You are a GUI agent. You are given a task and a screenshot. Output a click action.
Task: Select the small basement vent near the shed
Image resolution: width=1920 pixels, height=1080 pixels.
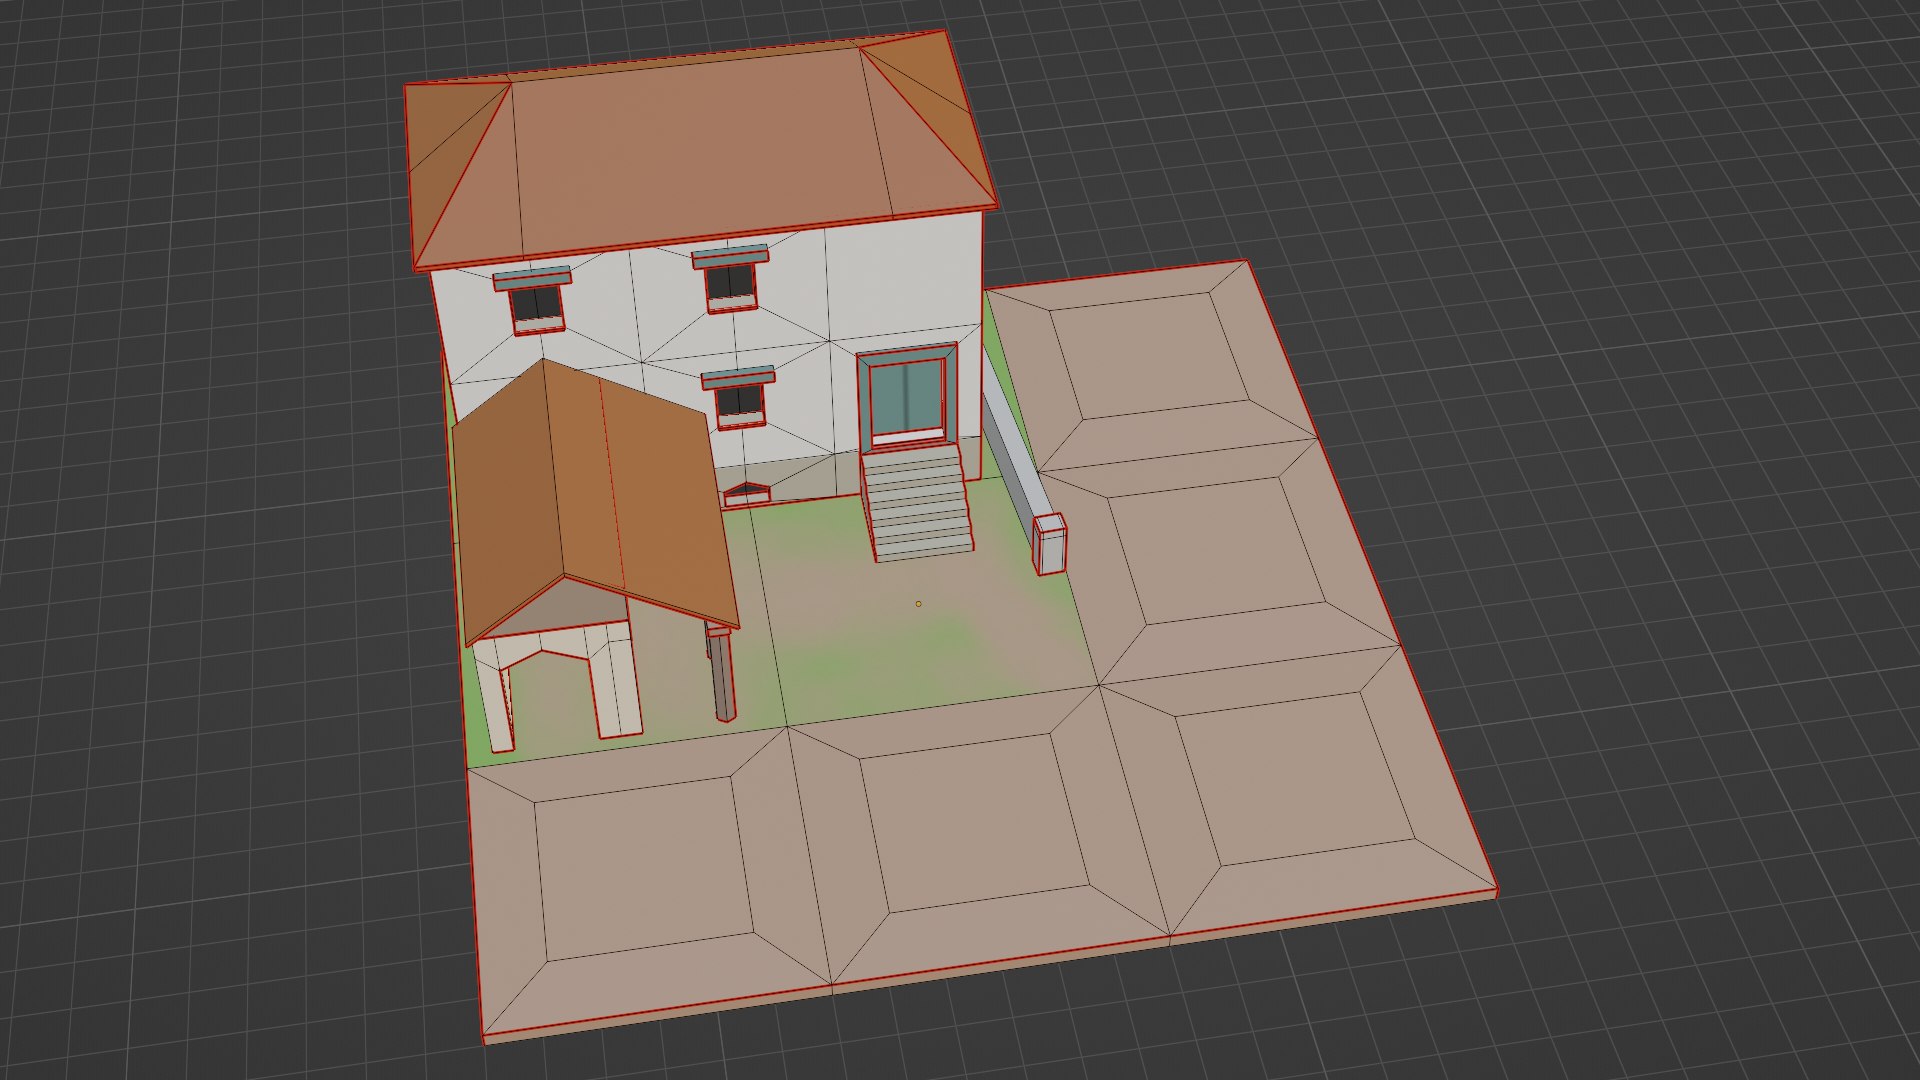pos(746,494)
